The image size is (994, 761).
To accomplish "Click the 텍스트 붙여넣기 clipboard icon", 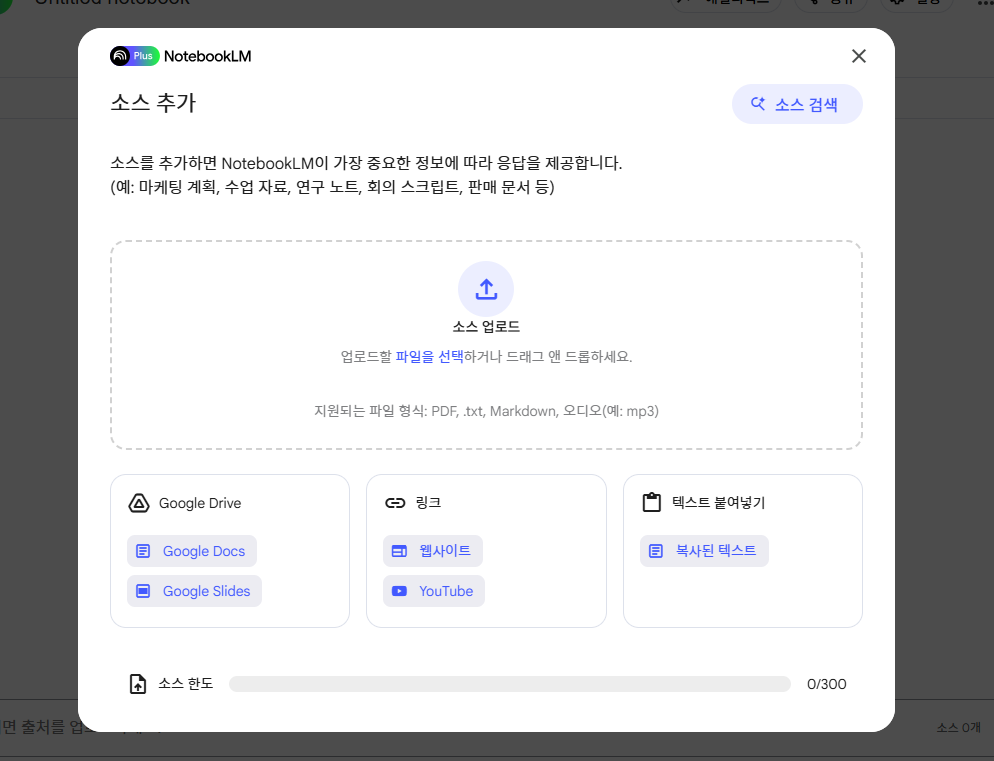I will (x=652, y=503).
